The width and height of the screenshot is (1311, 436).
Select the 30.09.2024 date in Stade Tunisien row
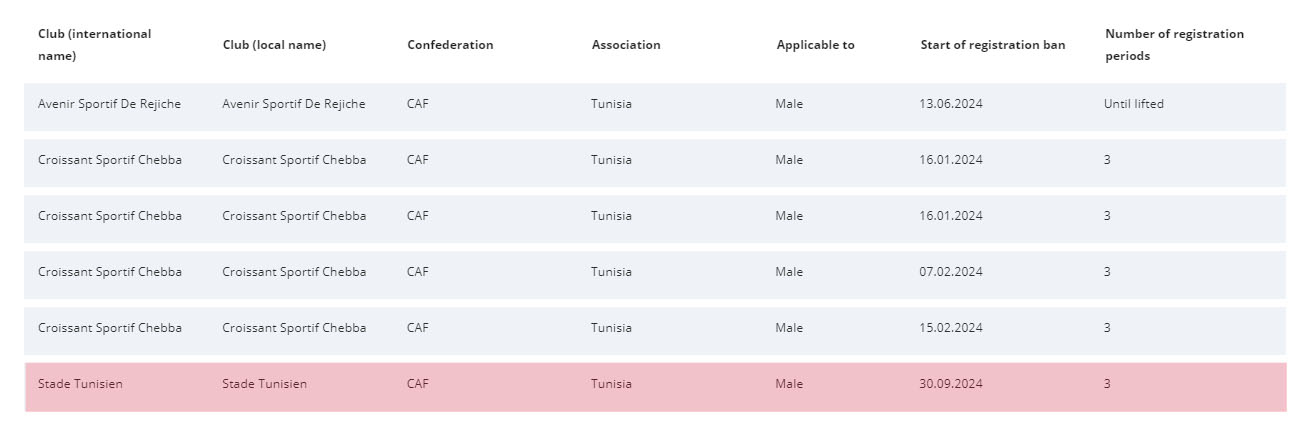click(951, 384)
